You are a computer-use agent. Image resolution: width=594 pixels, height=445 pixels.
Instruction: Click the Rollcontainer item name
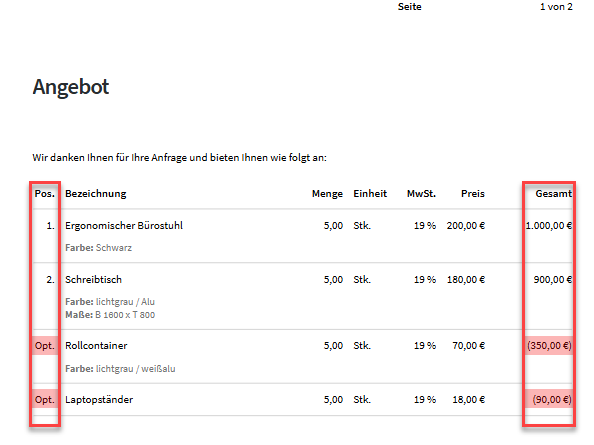point(96,345)
